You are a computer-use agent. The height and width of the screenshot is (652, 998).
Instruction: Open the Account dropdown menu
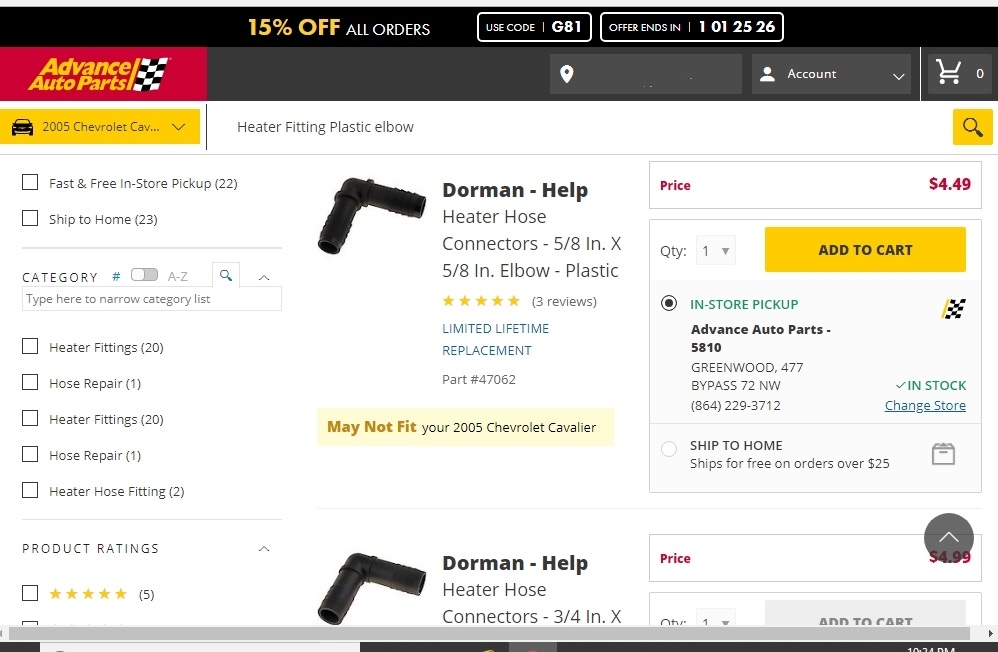(833, 74)
